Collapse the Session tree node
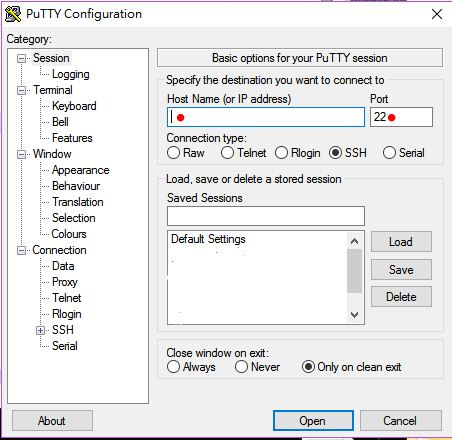Screen dimensions: 452x440 (21, 59)
